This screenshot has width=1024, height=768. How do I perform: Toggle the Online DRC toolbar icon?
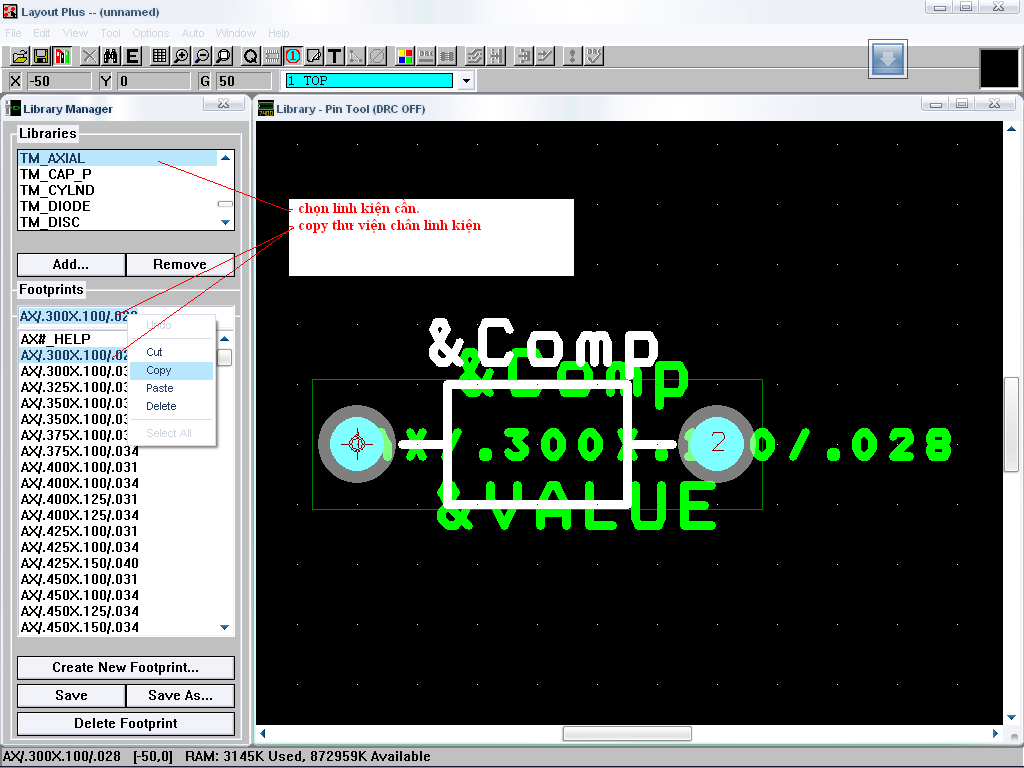[426, 57]
